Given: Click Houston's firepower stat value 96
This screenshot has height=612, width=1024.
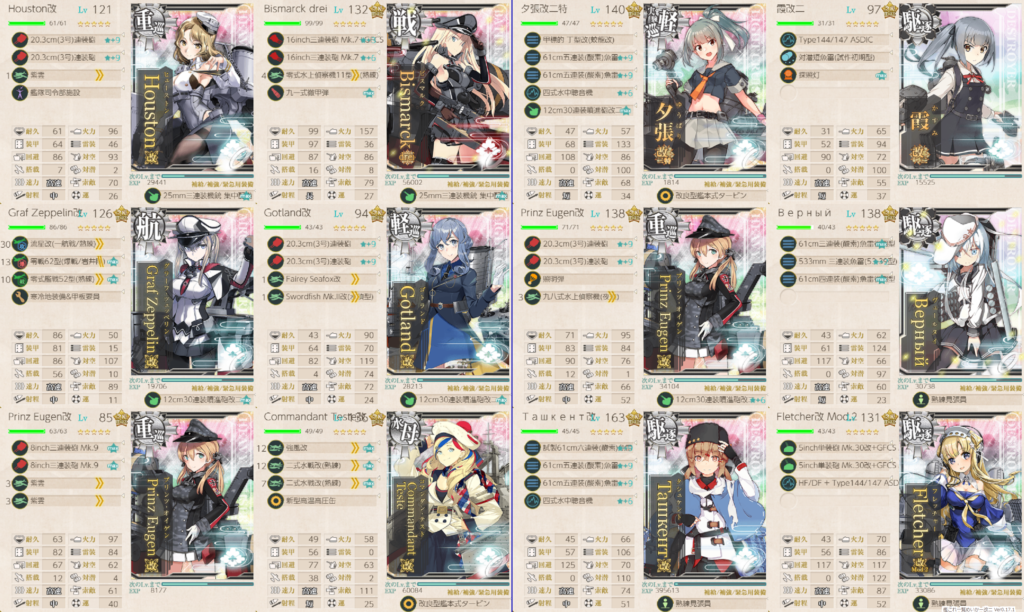Looking at the screenshot, I should click(x=112, y=131).
